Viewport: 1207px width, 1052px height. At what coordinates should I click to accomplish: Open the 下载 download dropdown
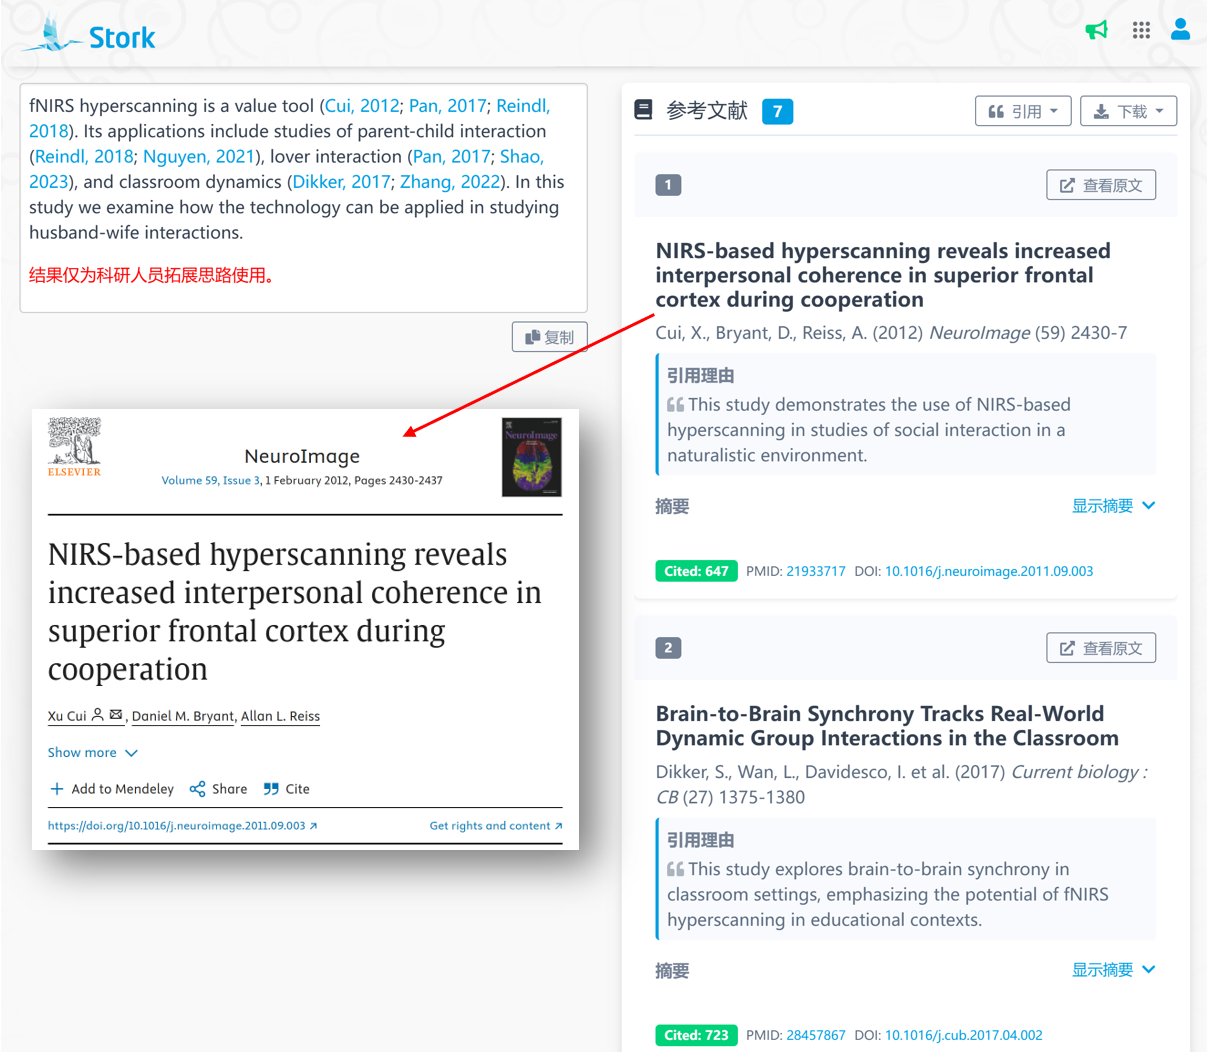(1128, 111)
